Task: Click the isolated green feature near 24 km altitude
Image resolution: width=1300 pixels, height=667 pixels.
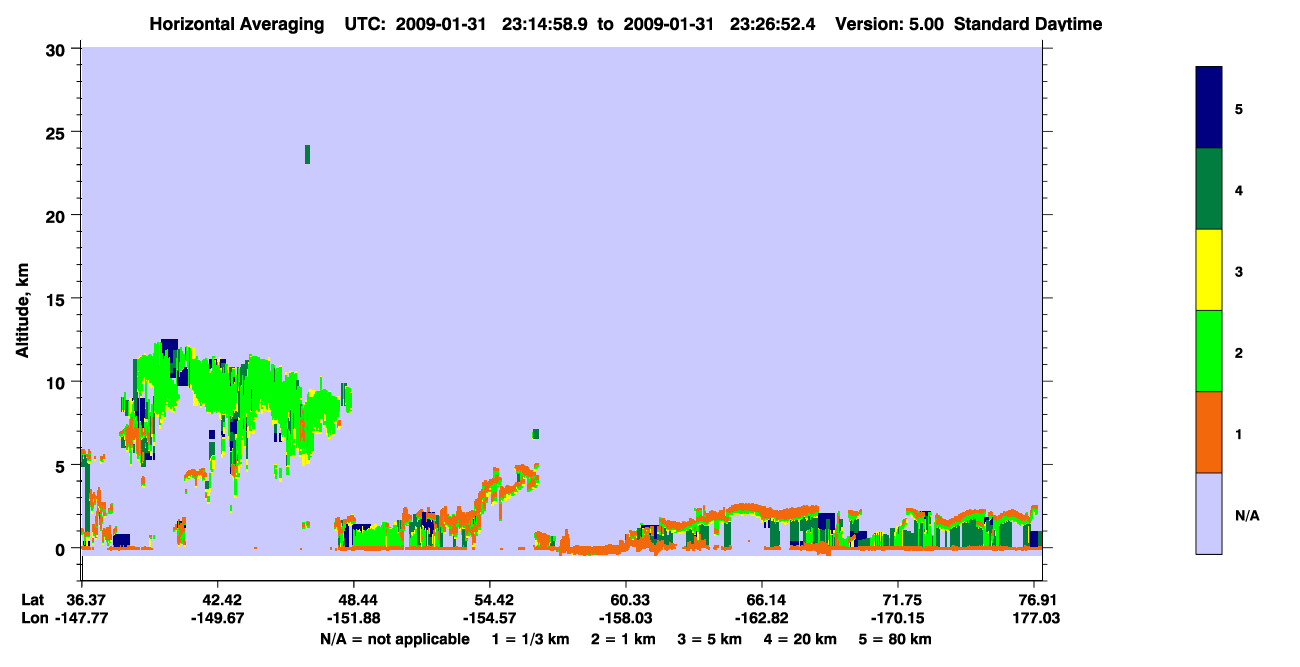Action: (x=307, y=154)
